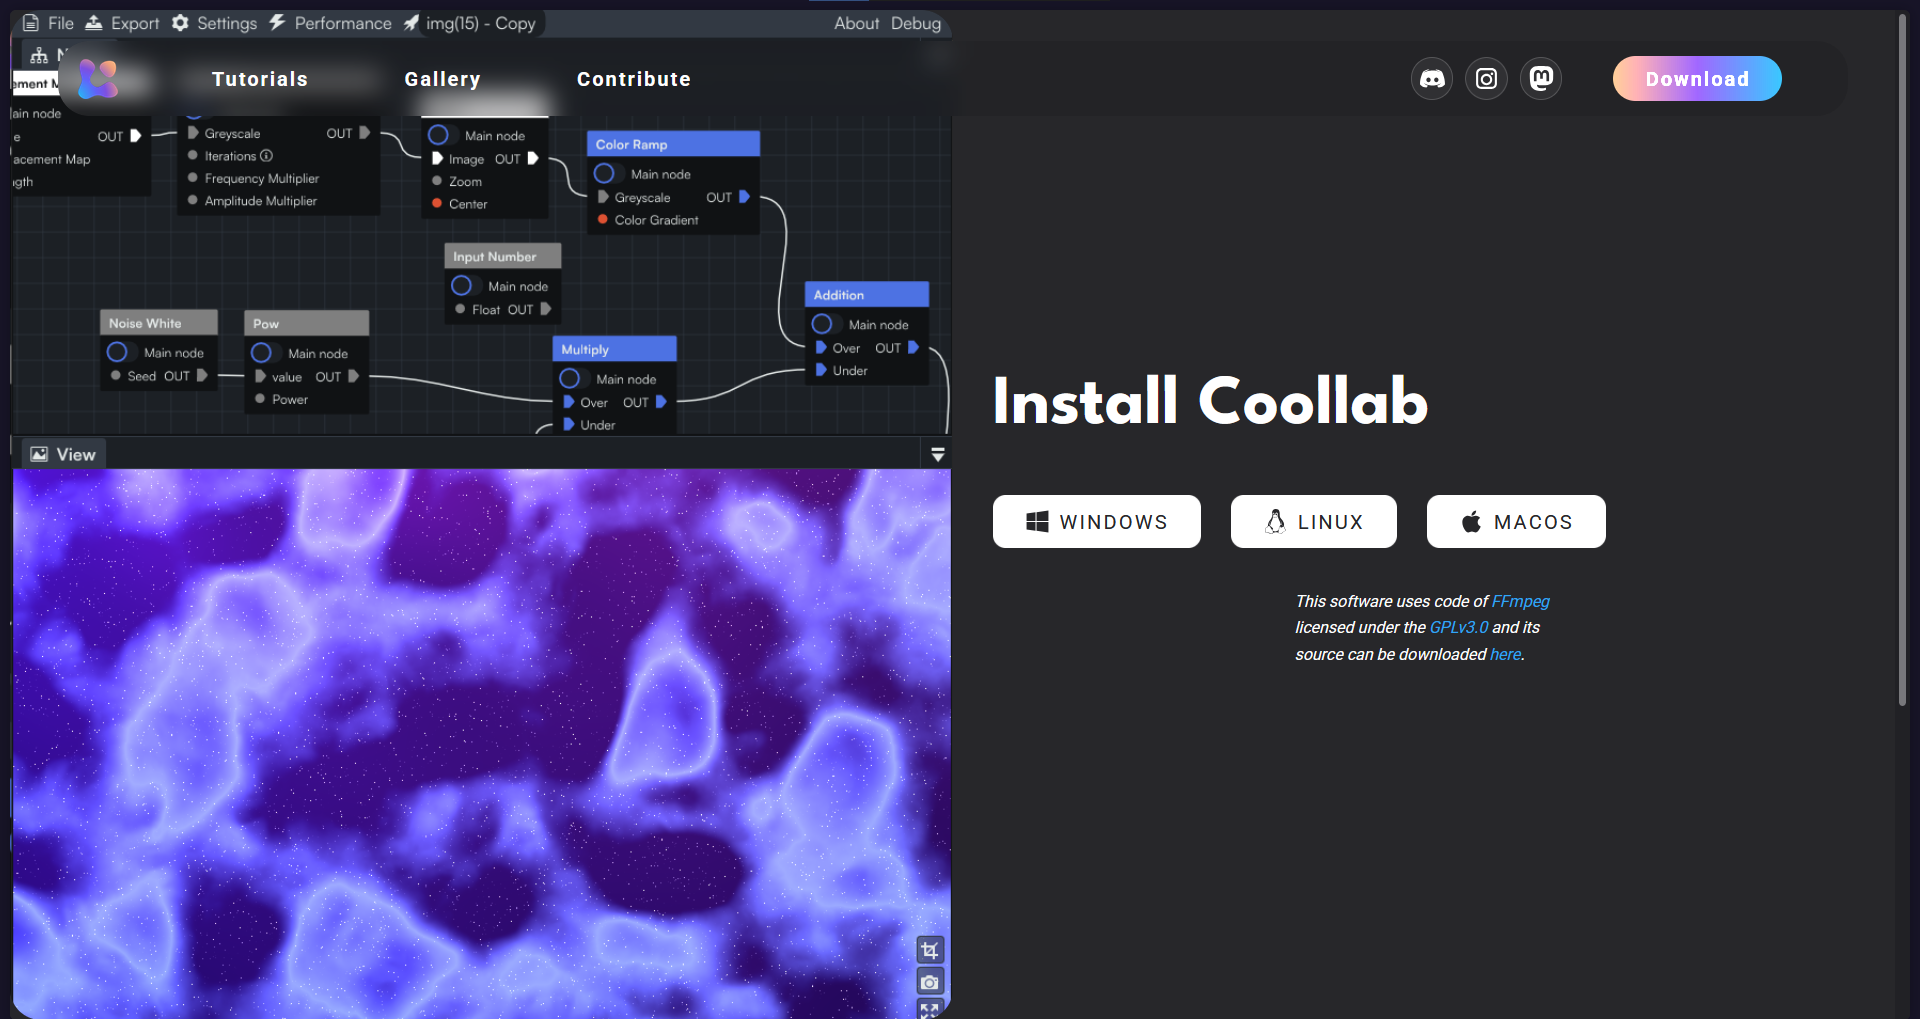Click the Under input pin of Addition
Screen dimensions: 1920x1019
tap(821, 370)
